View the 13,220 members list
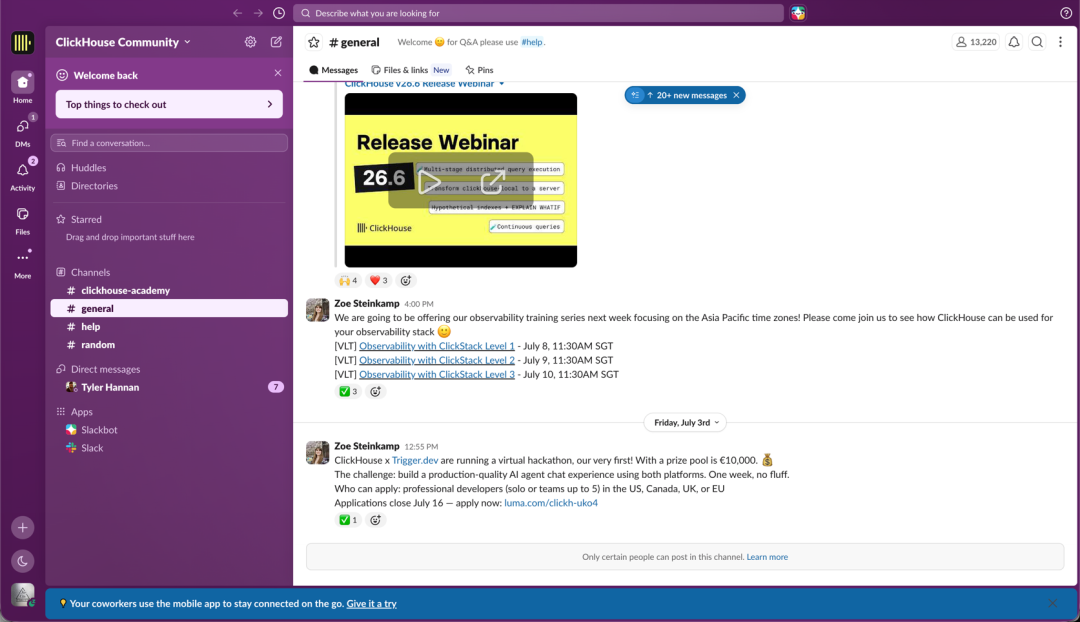Image resolution: width=1080 pixels, height=622 pixels. (x=976, y=42)
